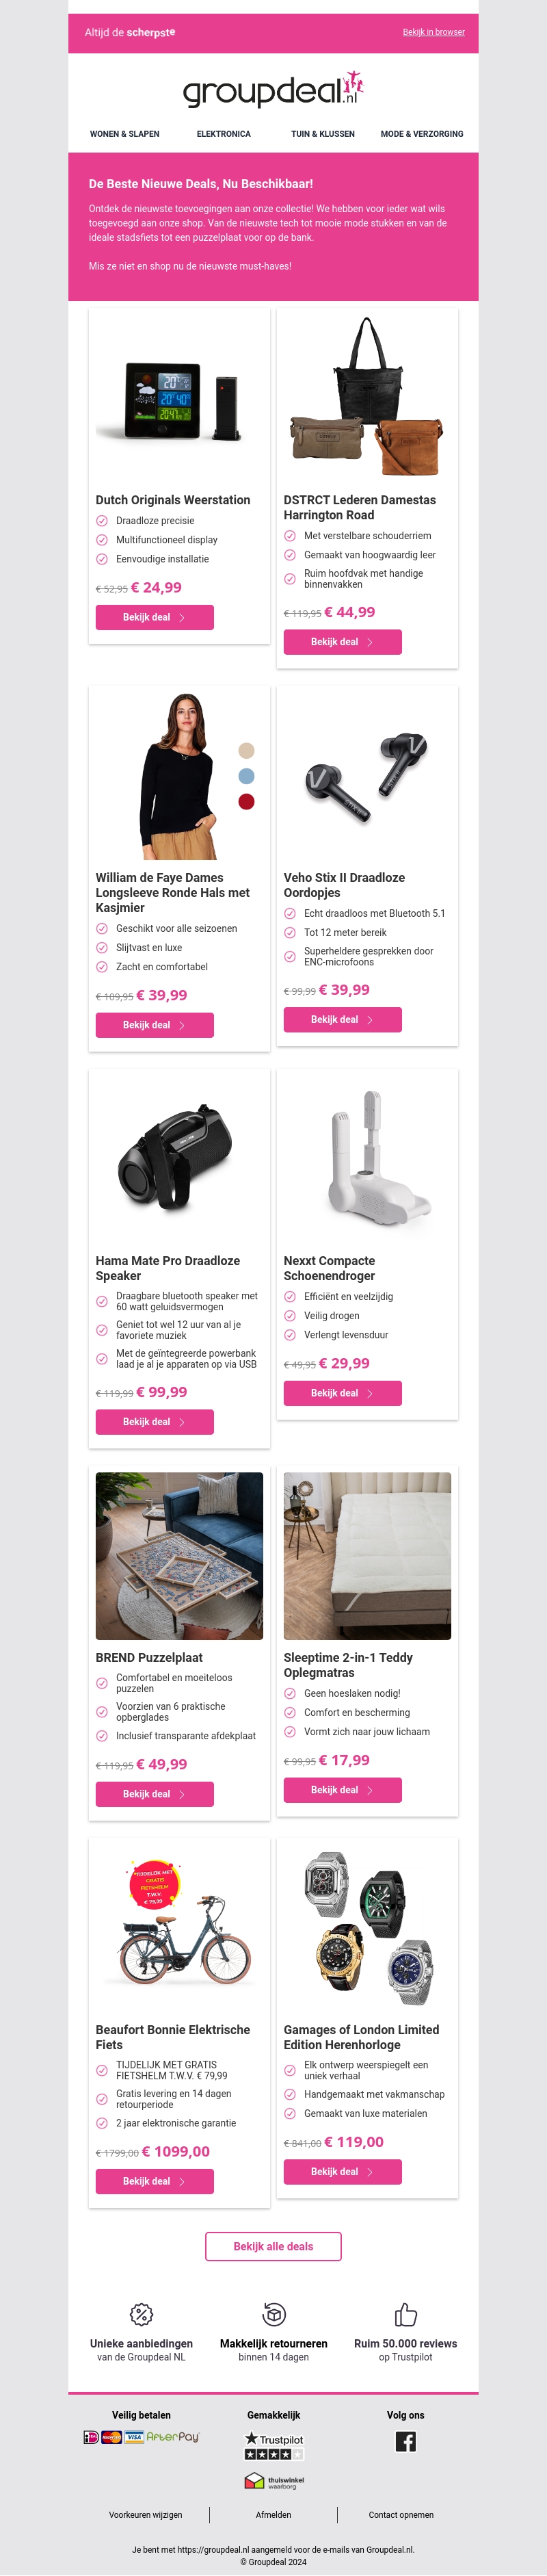547x2576 pixels.
Task: Open the Trustpilot rating logo
Action: click(274, 2445)
